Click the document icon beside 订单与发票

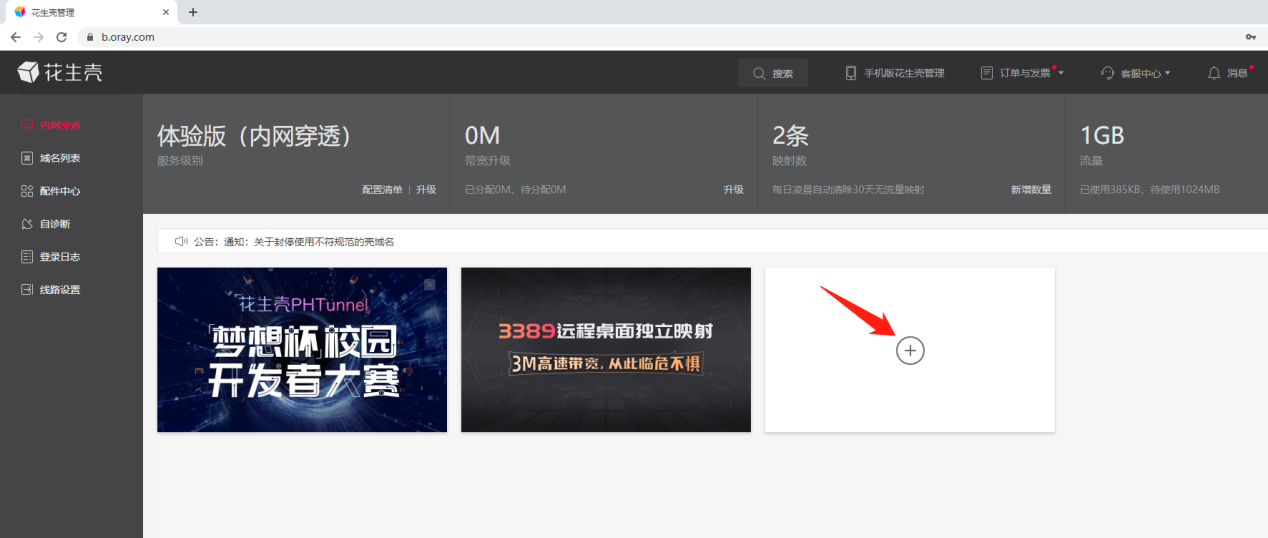(987, 73)
